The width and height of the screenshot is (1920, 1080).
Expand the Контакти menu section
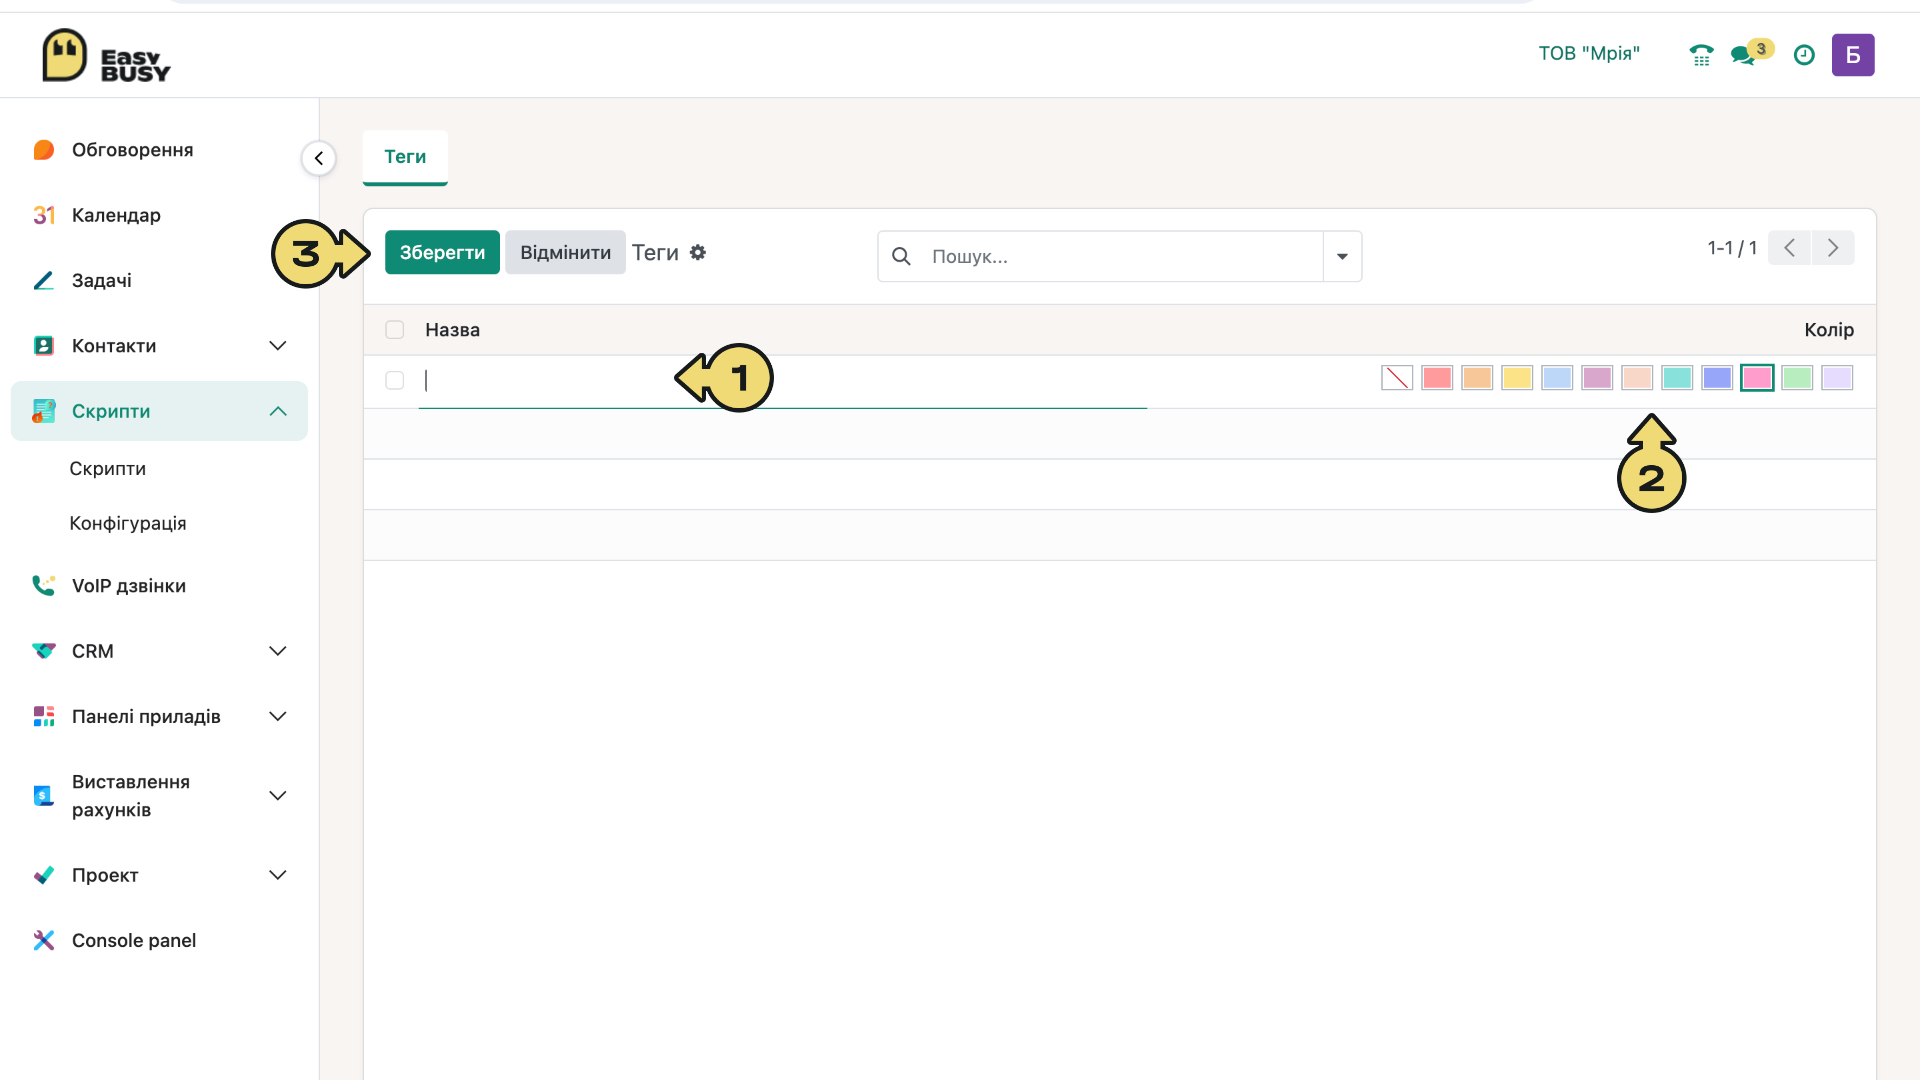click(278, 346)
